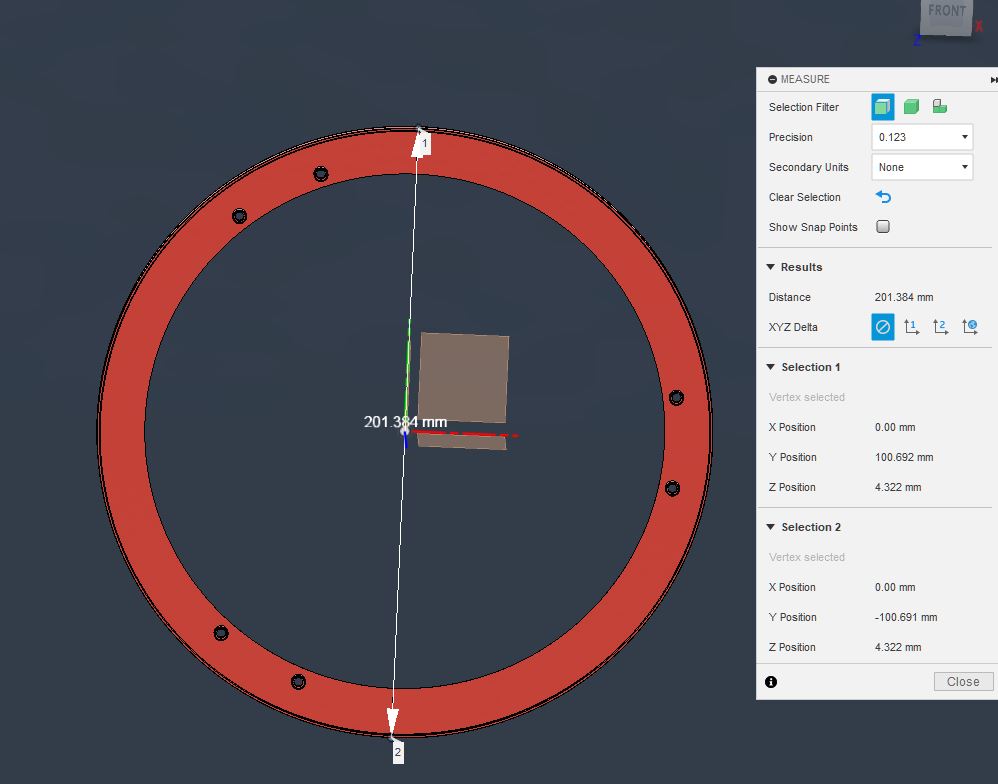
Task: Click the Clear Selection undo arrow
Action: [x=883, y=197]
